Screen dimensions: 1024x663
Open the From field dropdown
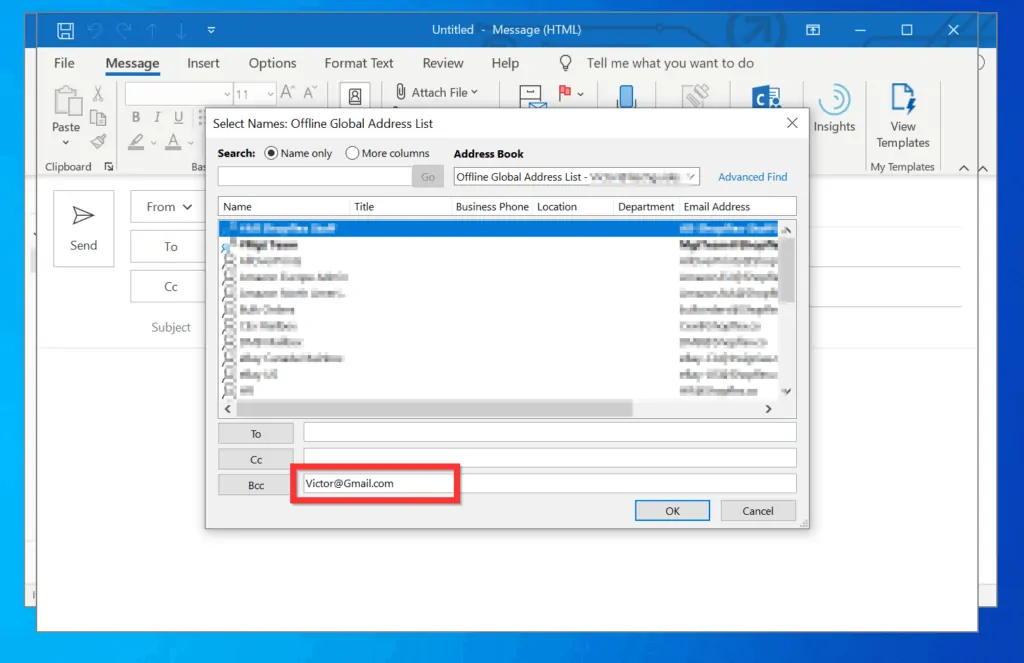click(166, 207)
